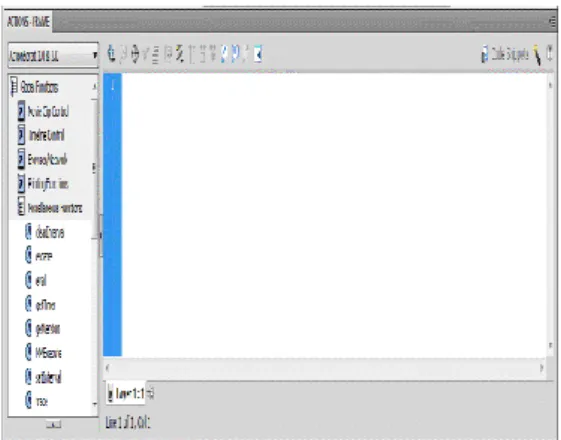Viewport: 561px width, 440px height.
Task: Click the collapse handle between toolbox and script
Action: tap(101, 235)
